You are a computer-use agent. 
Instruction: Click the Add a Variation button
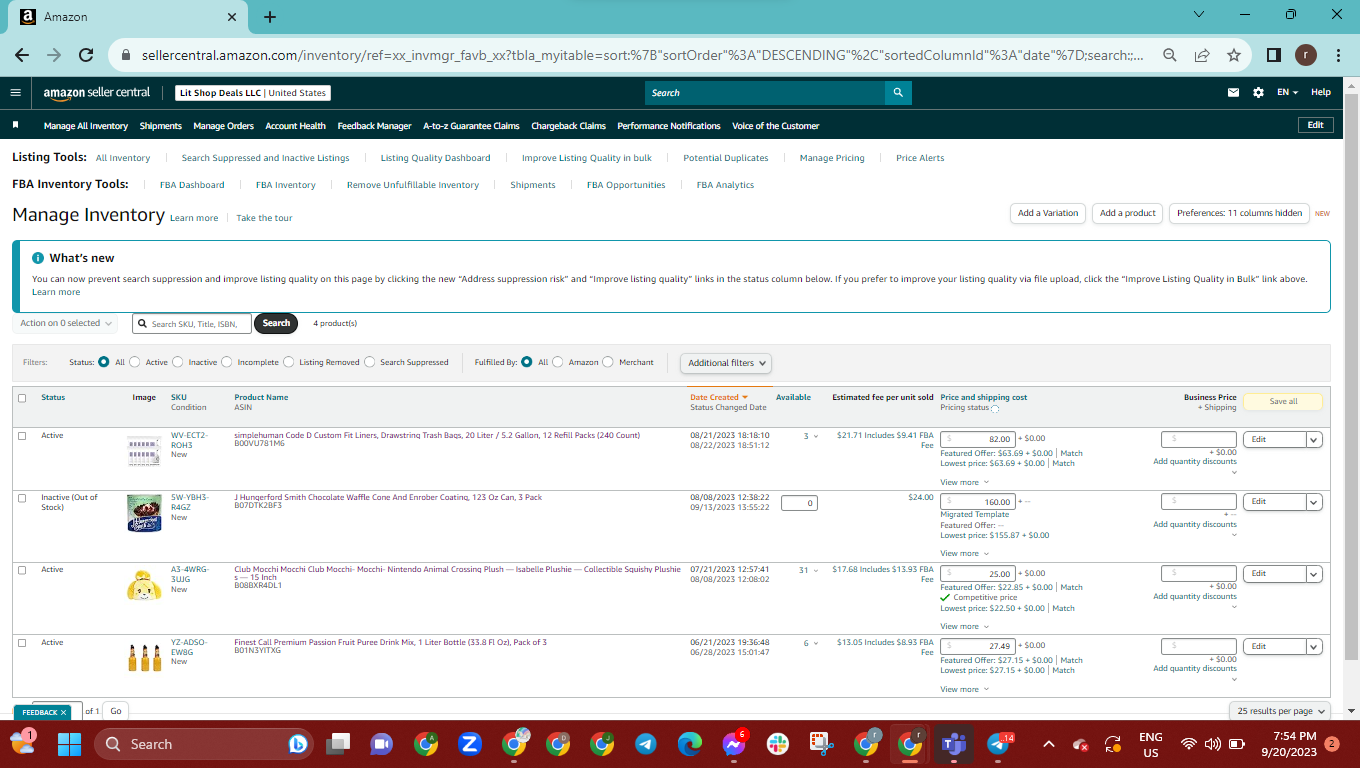pyautogui.click(x=1048, y=213)
